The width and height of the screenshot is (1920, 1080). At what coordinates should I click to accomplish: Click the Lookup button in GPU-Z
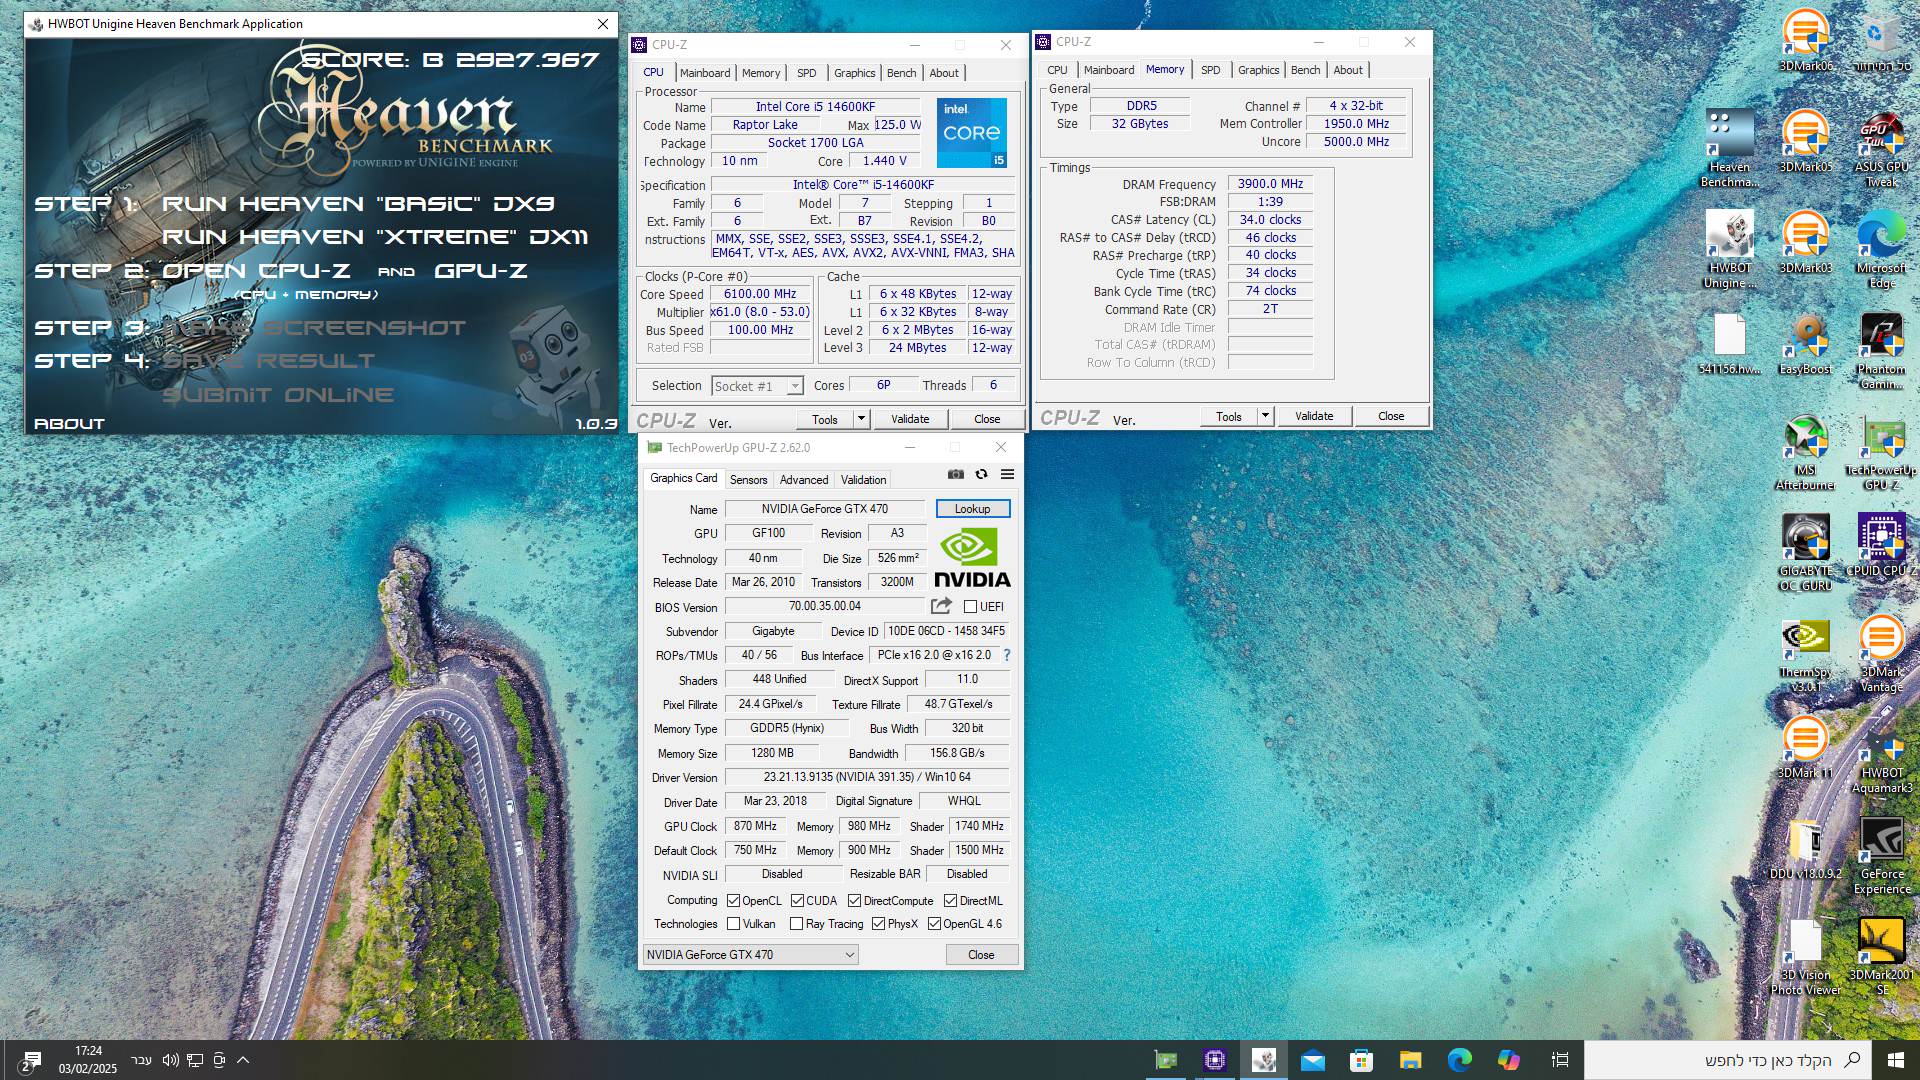973,509
